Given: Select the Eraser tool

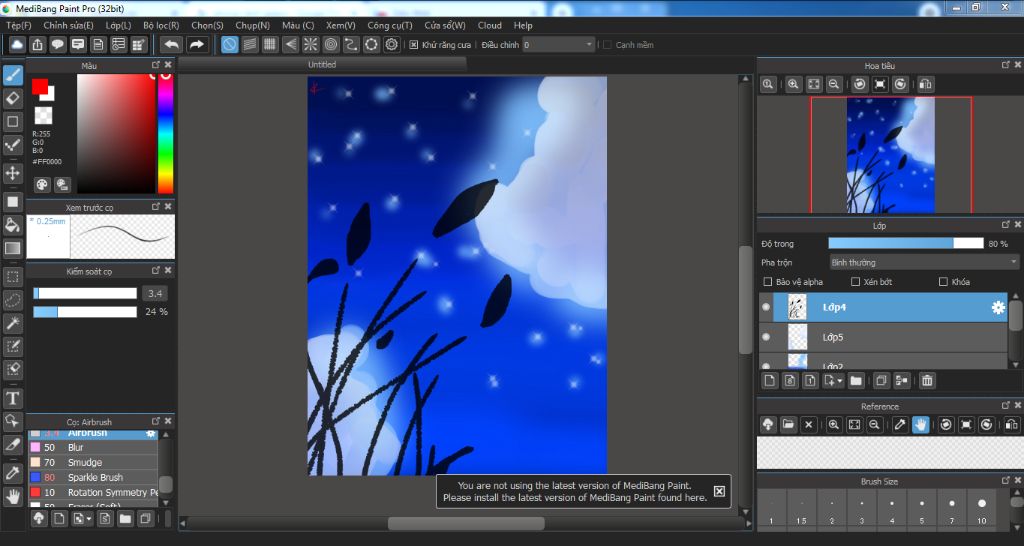Looking at the screenshot, I should click(12, 98).
